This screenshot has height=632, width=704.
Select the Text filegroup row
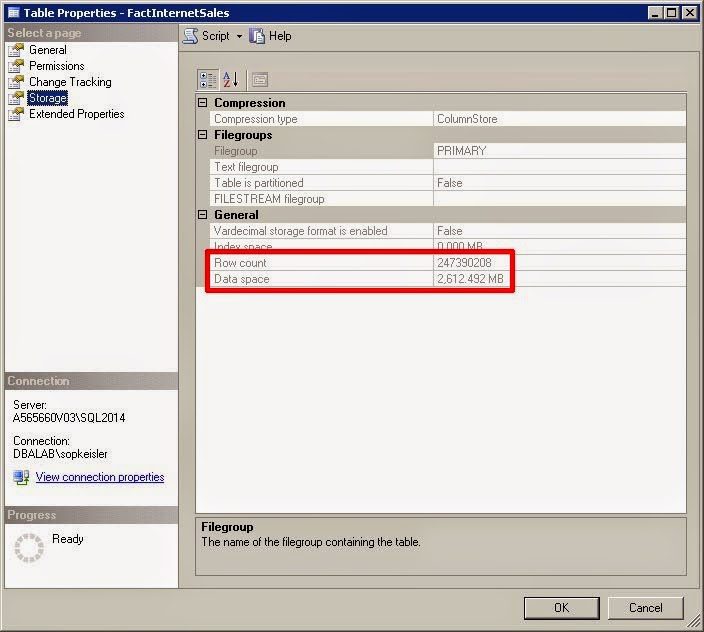pos(448,167)
